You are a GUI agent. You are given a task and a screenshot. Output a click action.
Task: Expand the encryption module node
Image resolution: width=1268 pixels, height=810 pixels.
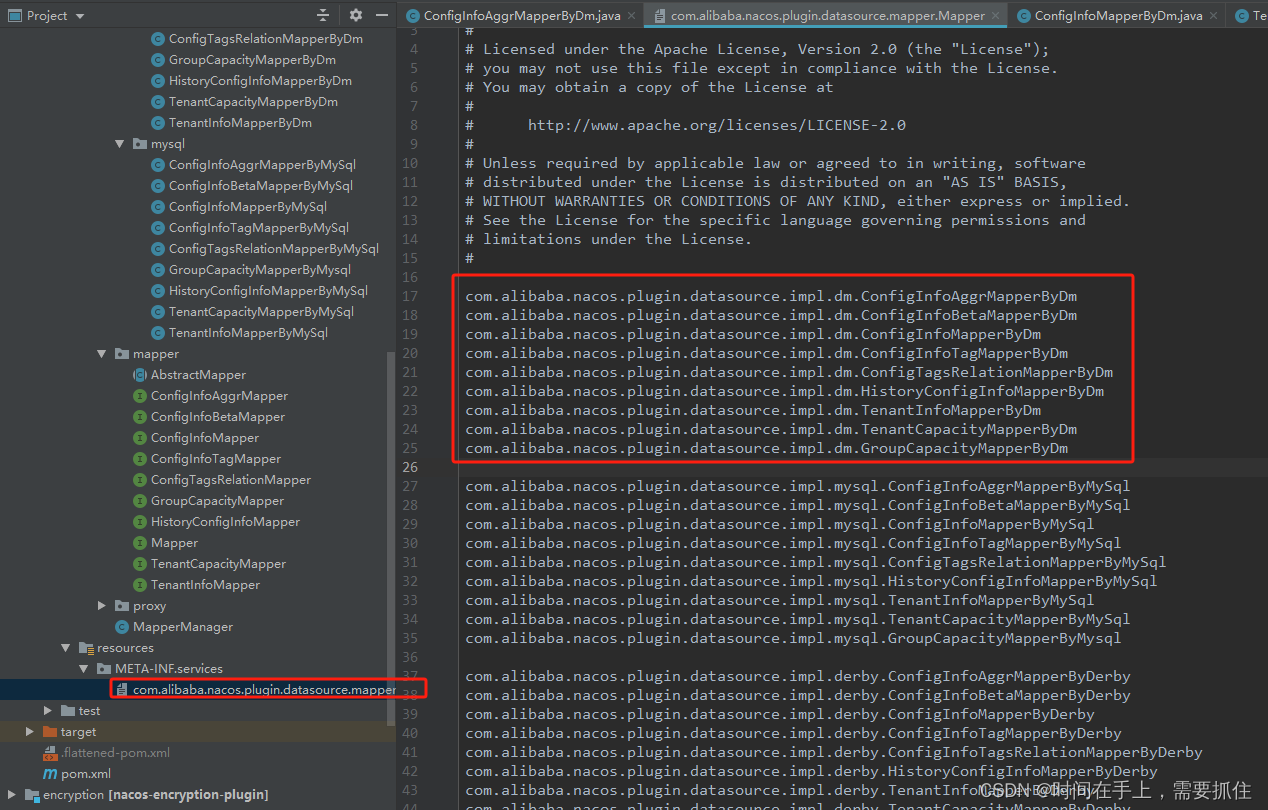click(x=12, y=795)
